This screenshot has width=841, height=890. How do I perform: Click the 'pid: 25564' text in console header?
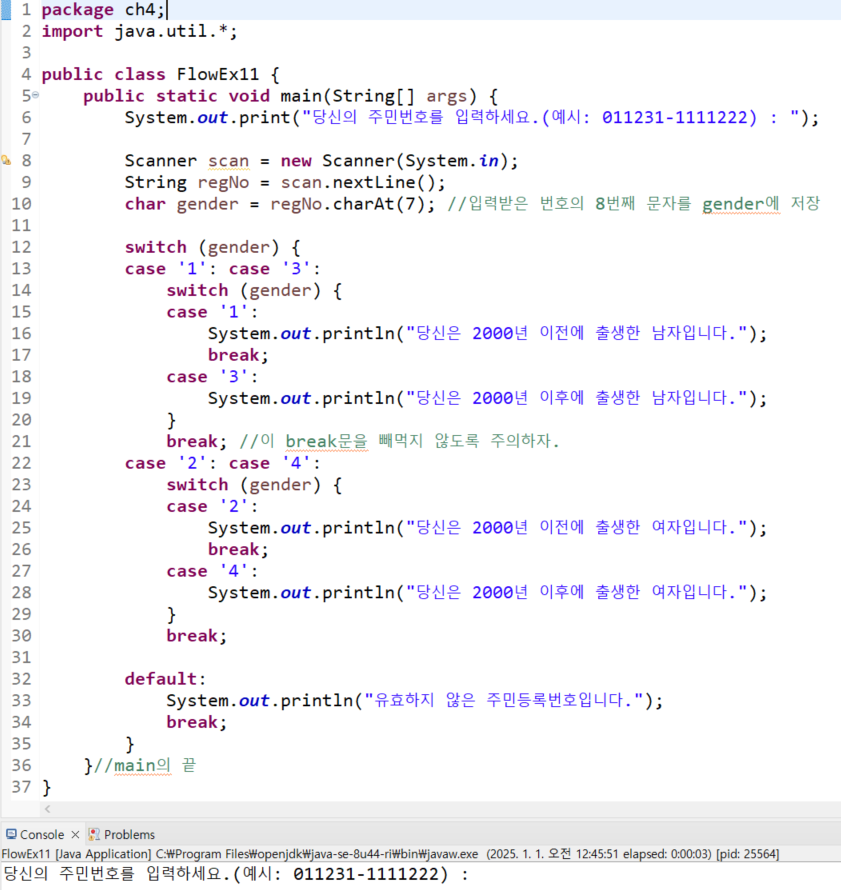click(748, 854)
